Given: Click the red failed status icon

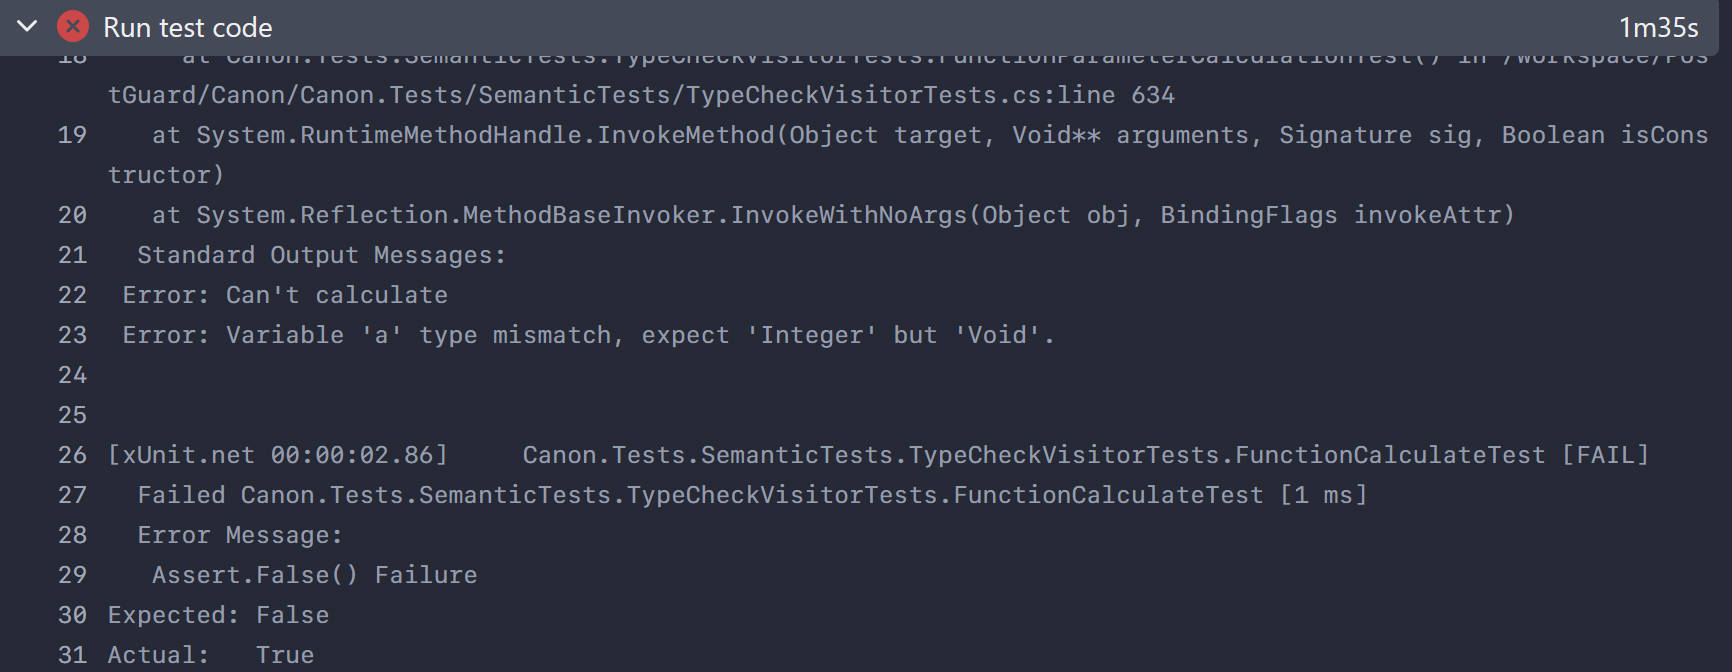Looking at the screenshot, I should click(73, 26).
